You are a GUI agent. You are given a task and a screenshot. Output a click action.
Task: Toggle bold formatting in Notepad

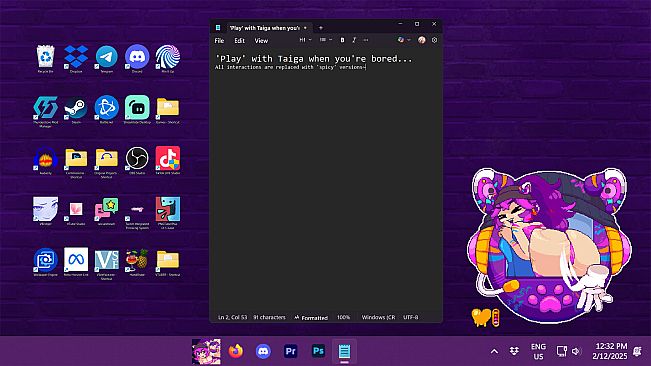[x=342, y=40]
